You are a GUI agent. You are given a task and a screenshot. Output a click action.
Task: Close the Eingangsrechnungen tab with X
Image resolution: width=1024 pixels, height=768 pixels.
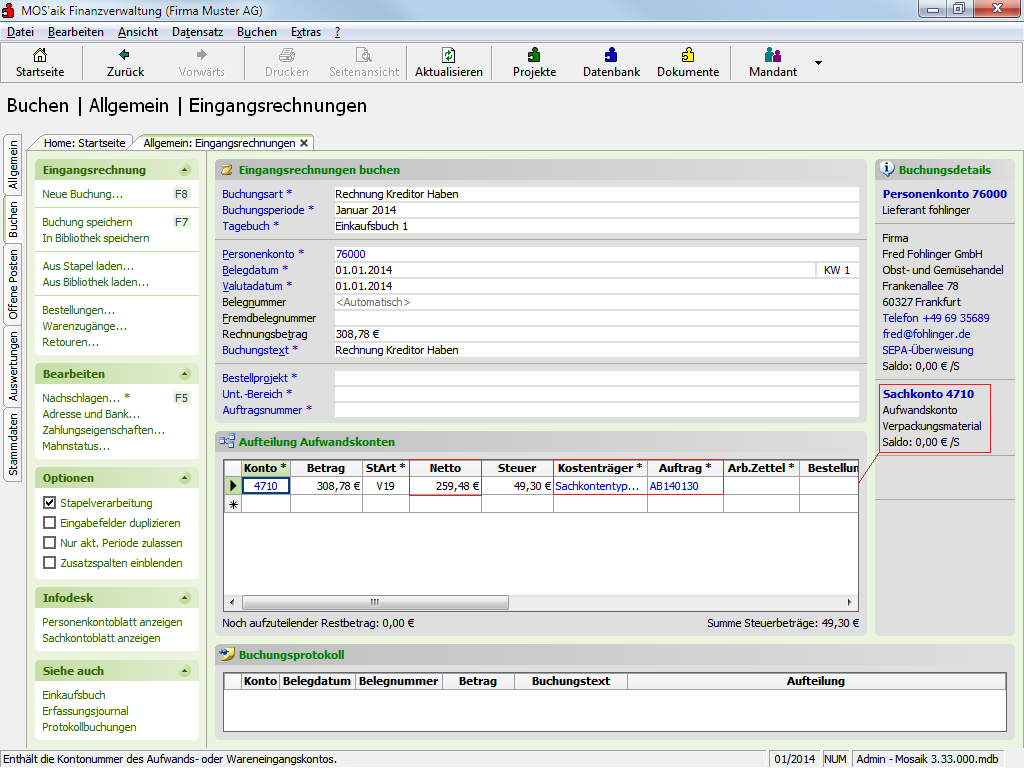(304, 143)
